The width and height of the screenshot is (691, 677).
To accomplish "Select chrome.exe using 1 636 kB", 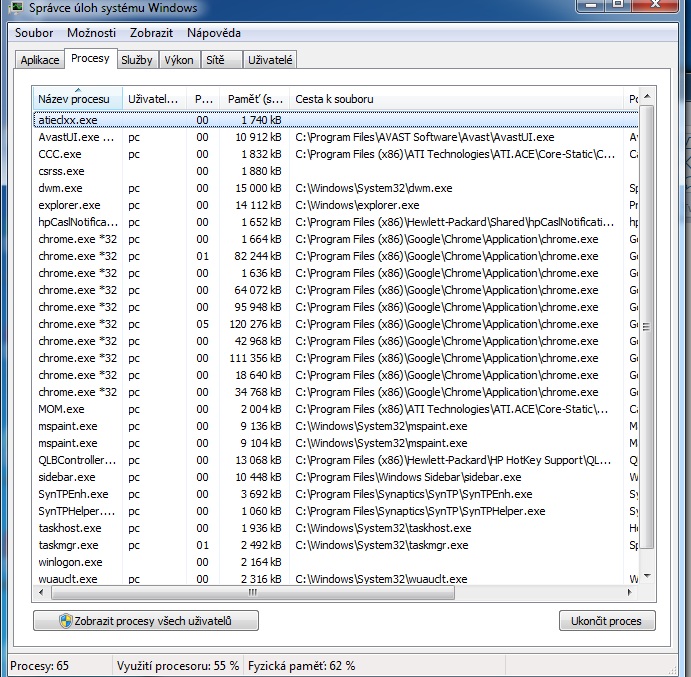I will 336,273.
